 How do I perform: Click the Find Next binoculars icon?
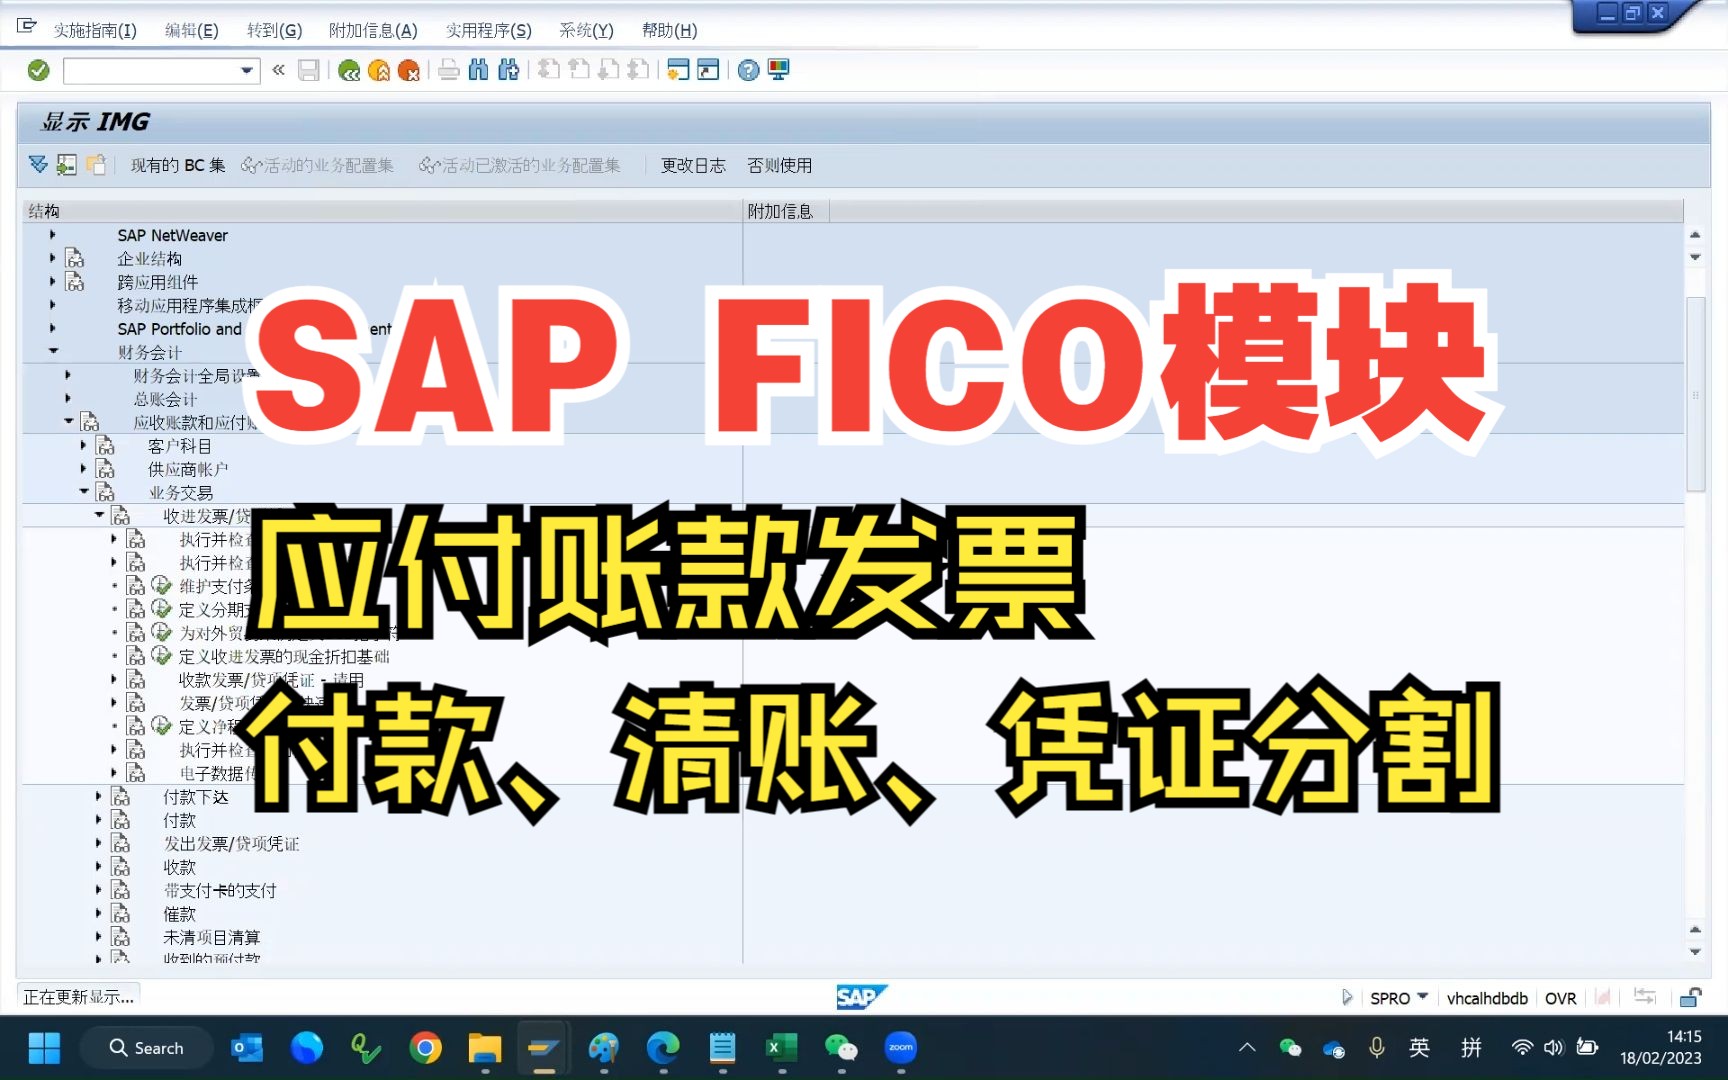pos(509,70)
